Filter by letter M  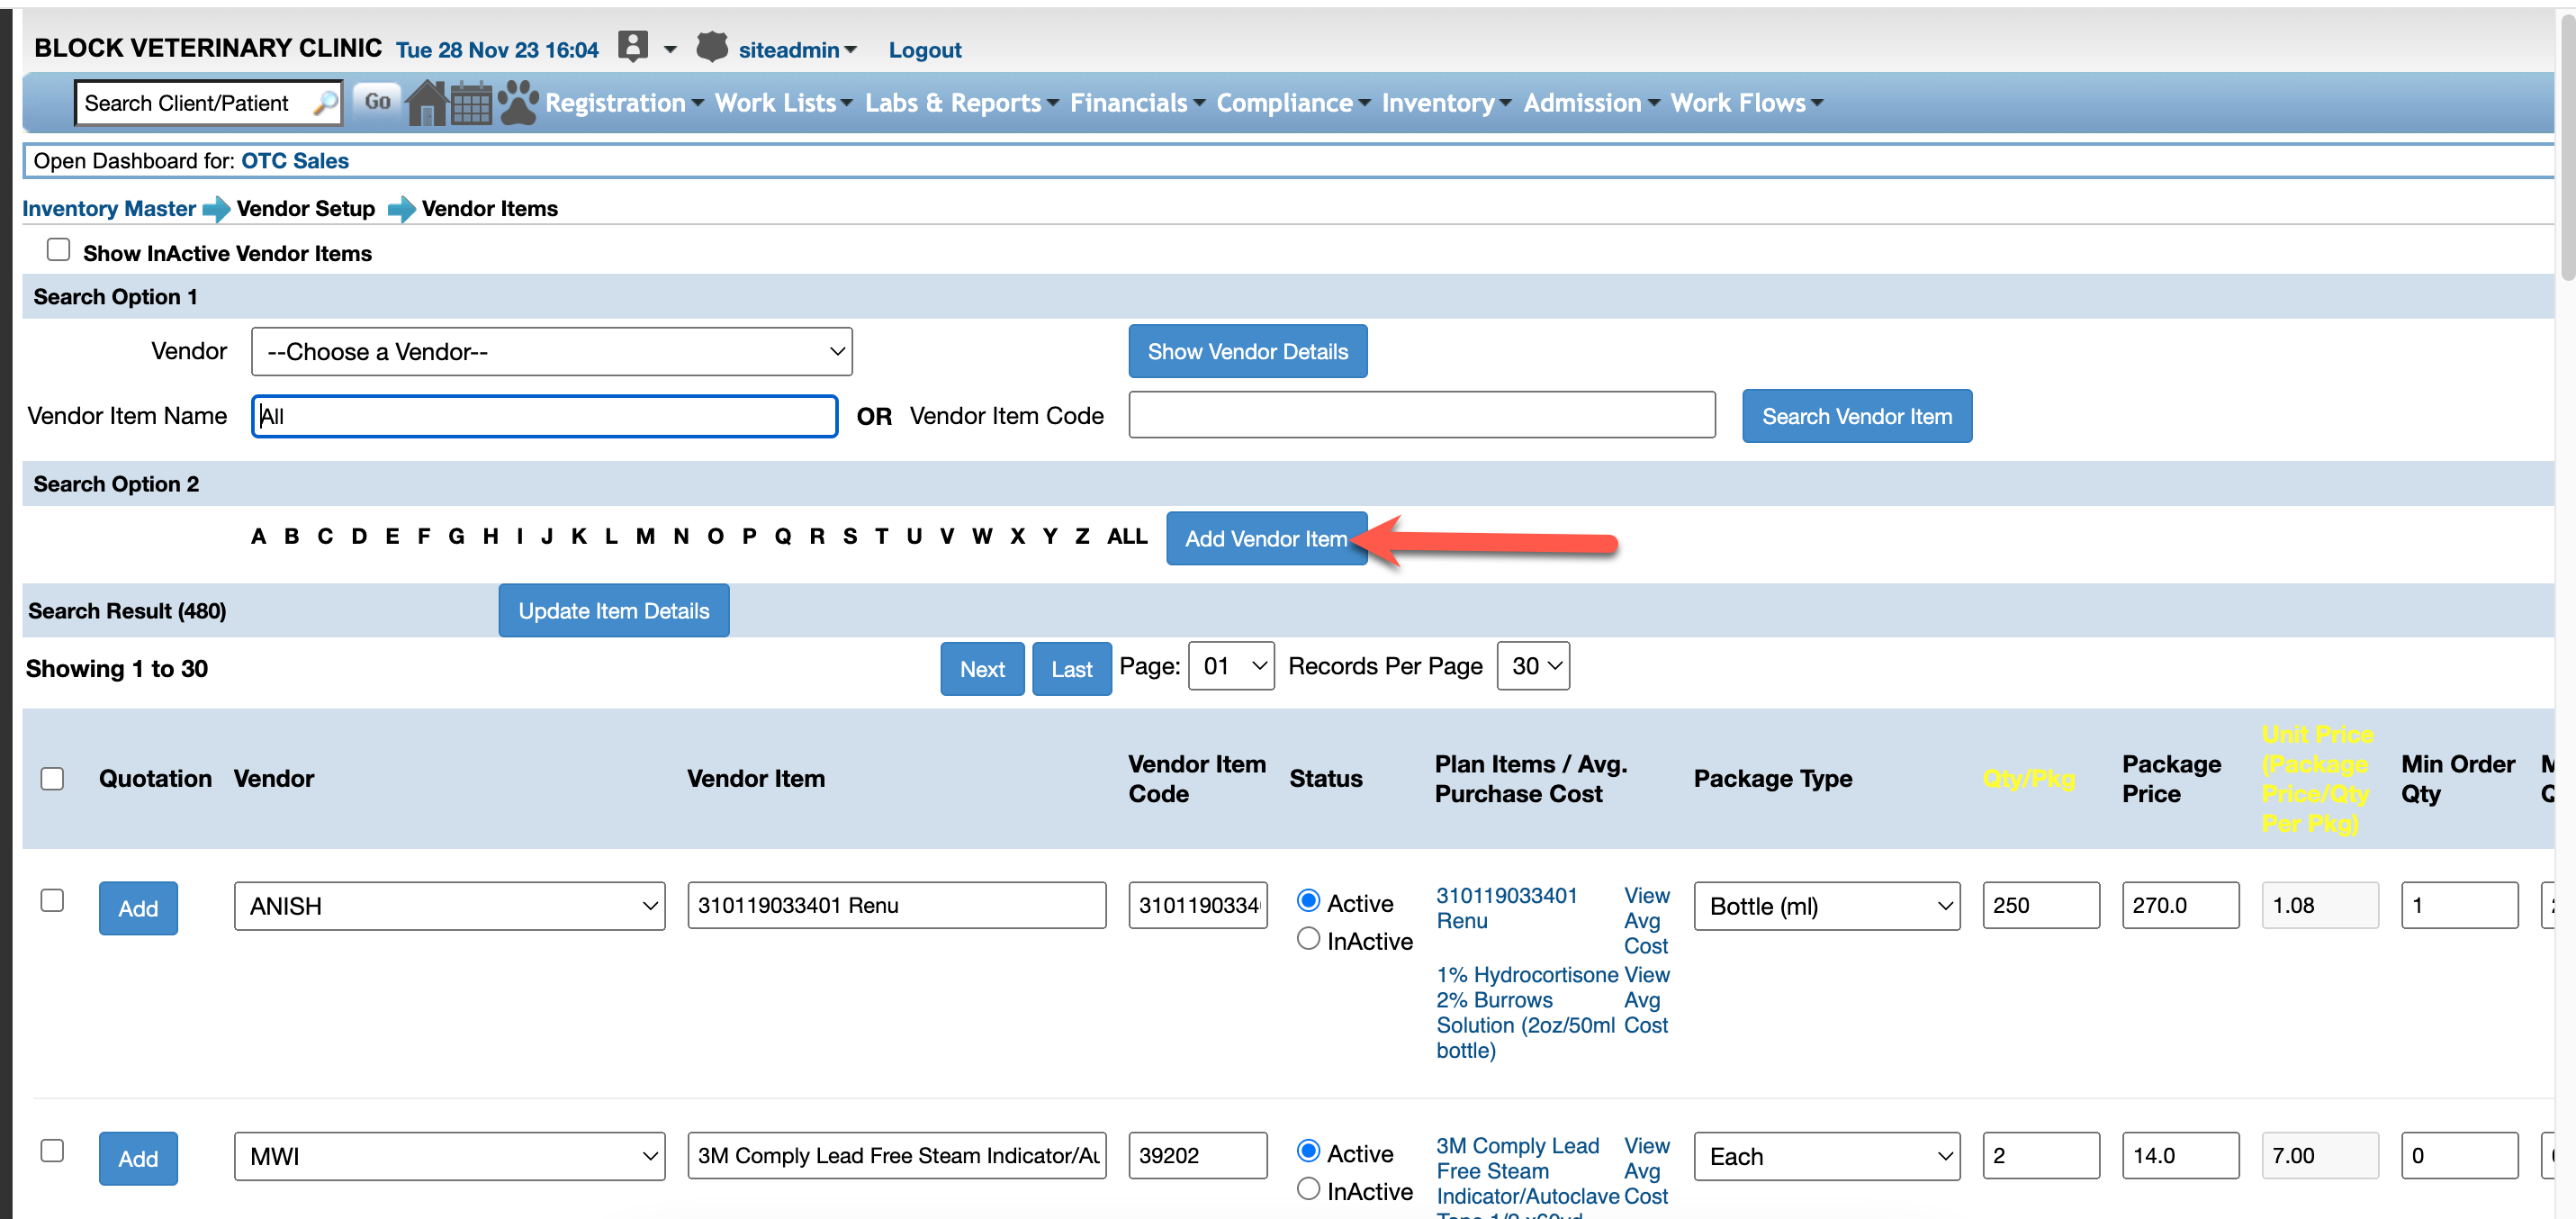pos(645,536)
